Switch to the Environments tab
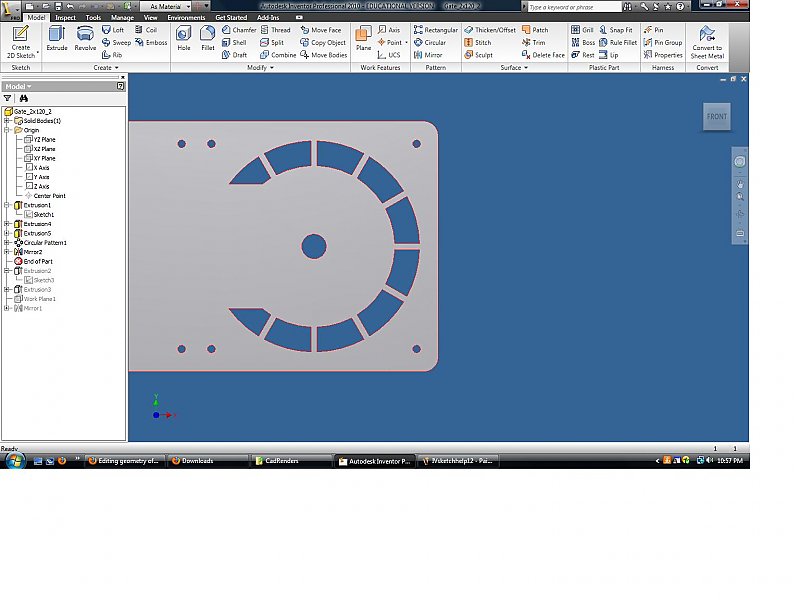Viewport: 800px width, 600px height. [x=186, y=17]
